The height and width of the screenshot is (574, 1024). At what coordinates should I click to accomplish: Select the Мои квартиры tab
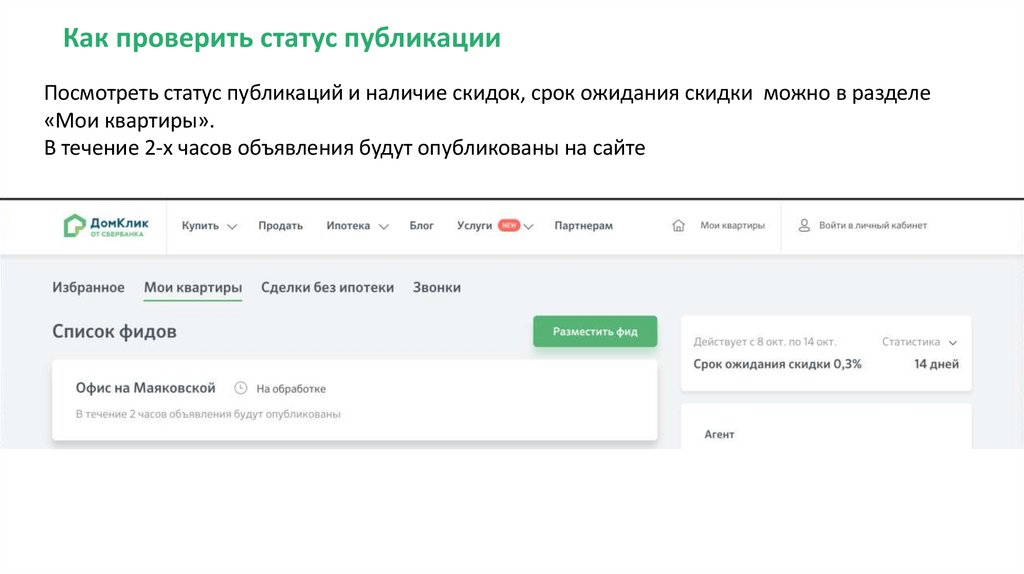193,288
